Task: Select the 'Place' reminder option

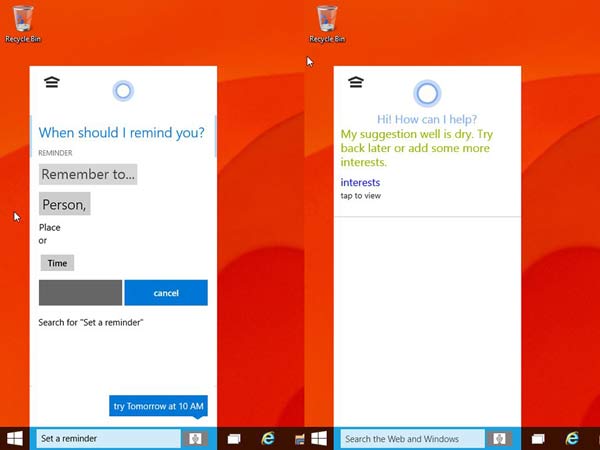Action: point(50,228)
